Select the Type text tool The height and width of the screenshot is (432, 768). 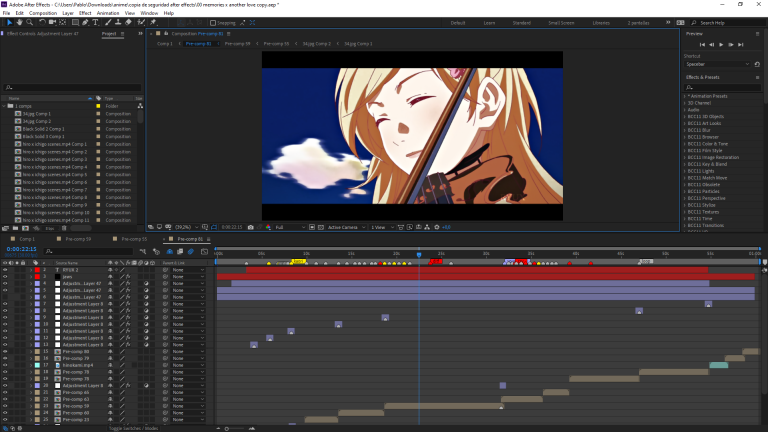pos(96,23)
